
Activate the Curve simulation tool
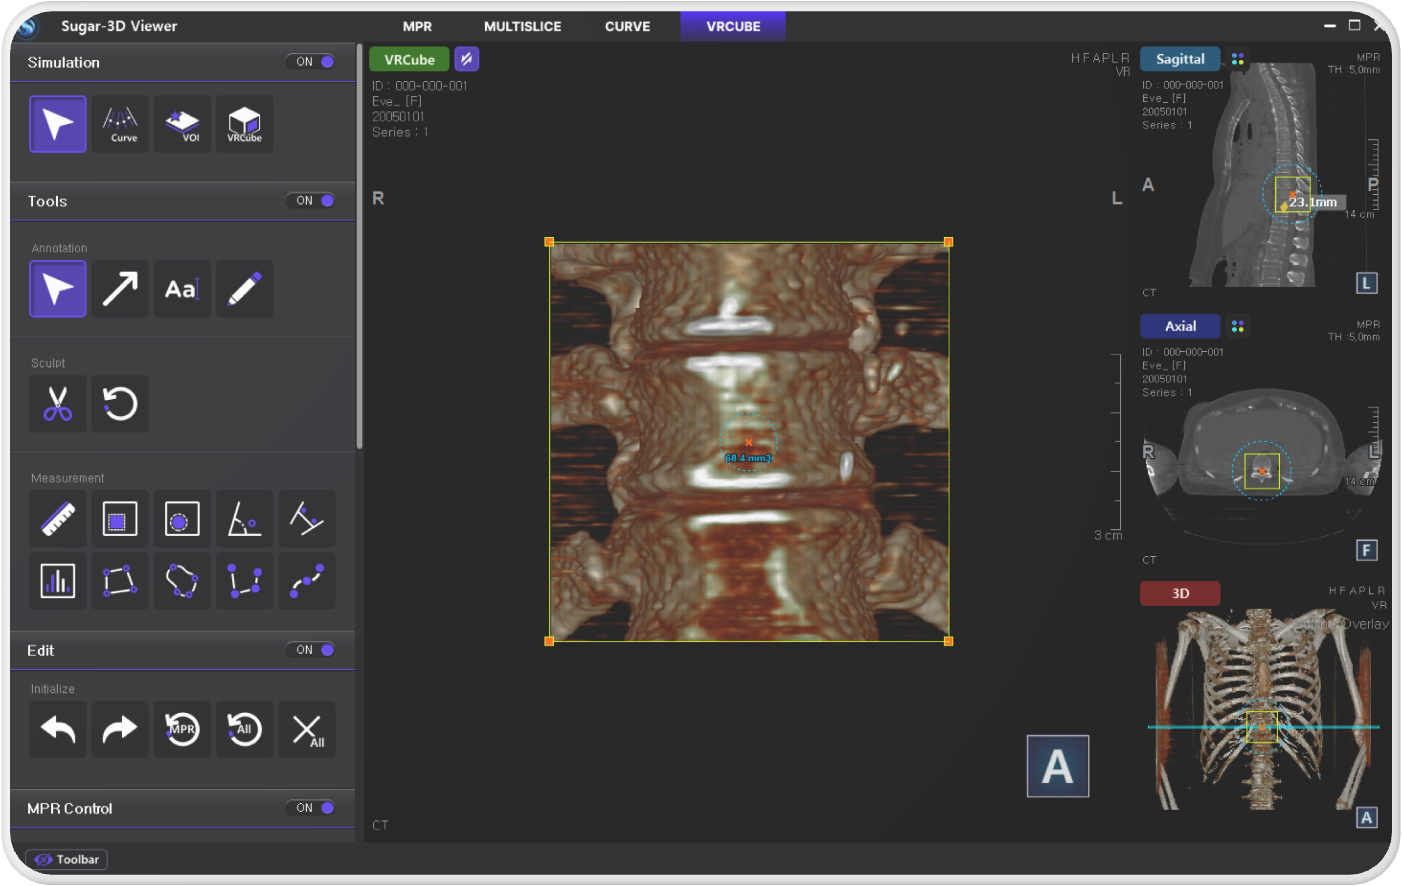pyautogui.click(x=120, y=124)
